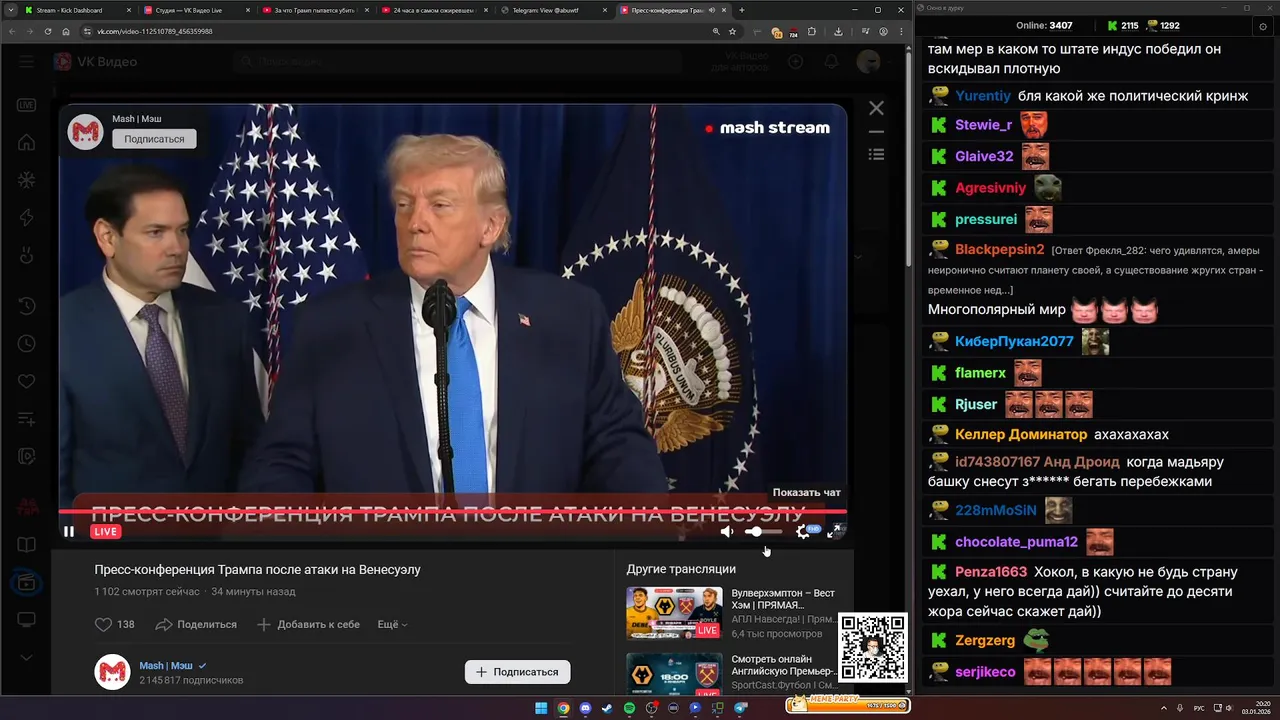Show hidden system tray icons chevron
The image size is (1280, 720).
[1165, 708]
